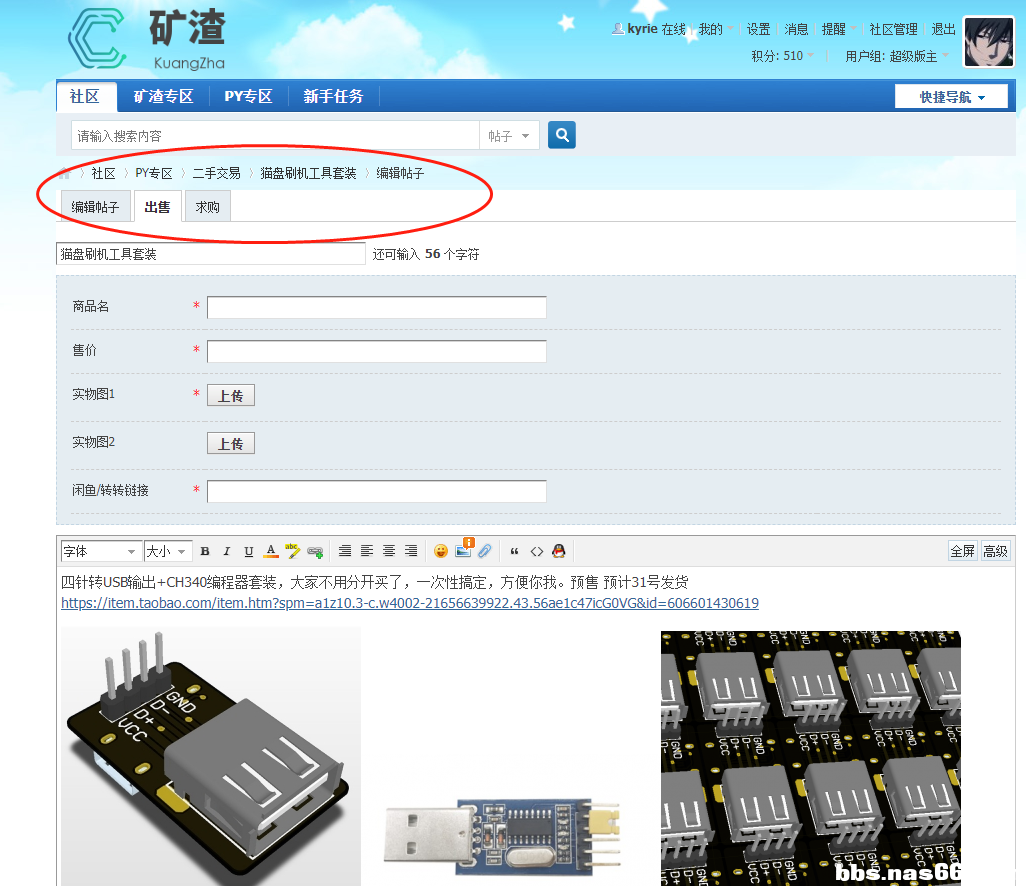This screenshot has width=1026, height=886.
Task: Insert a code block with <> icon
Action: 537,551
